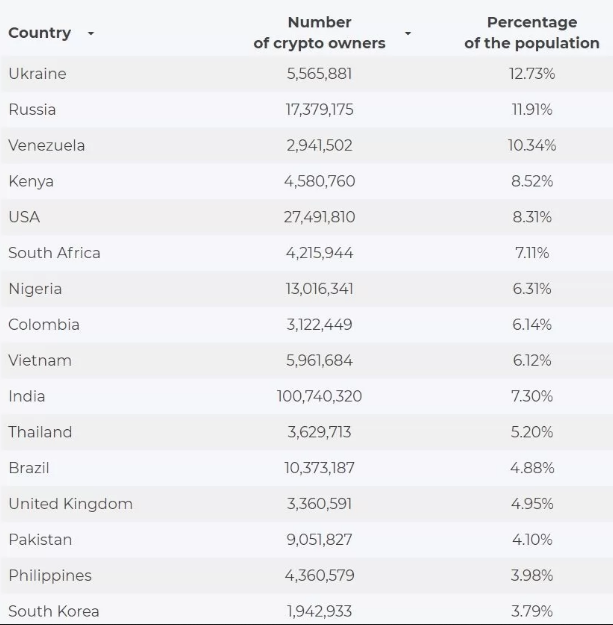Select the Russia country cell
The width and height of the screenshot is (613, 625).
32,109
